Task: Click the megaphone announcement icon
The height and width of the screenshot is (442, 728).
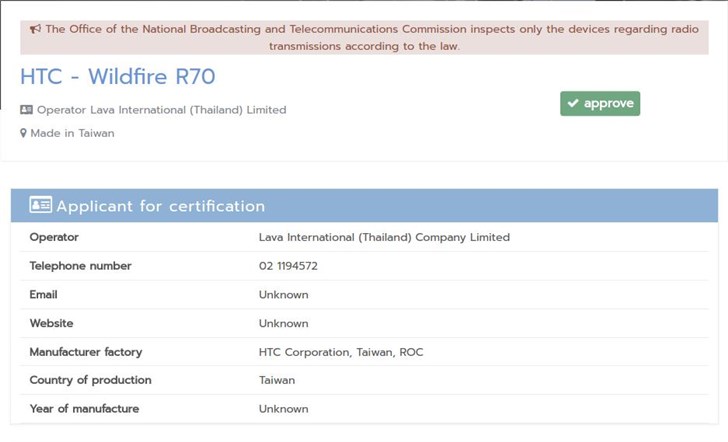Action: tap(35, 29)
